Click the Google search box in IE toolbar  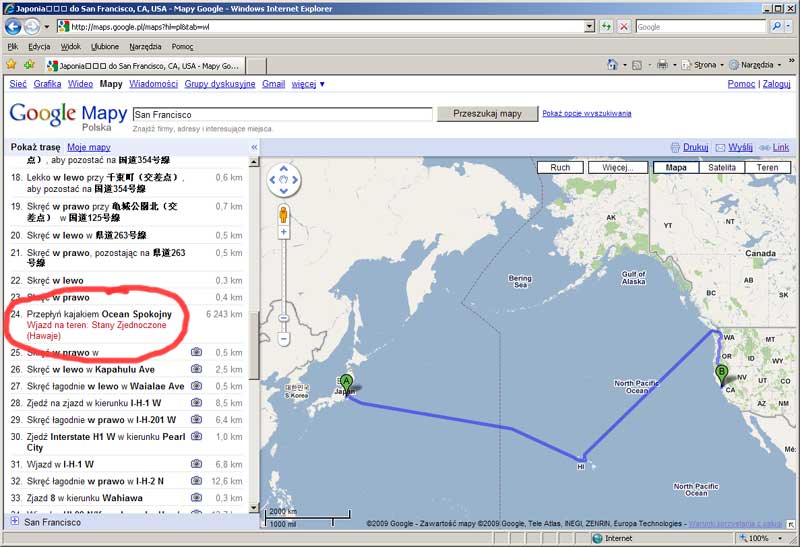701,27
